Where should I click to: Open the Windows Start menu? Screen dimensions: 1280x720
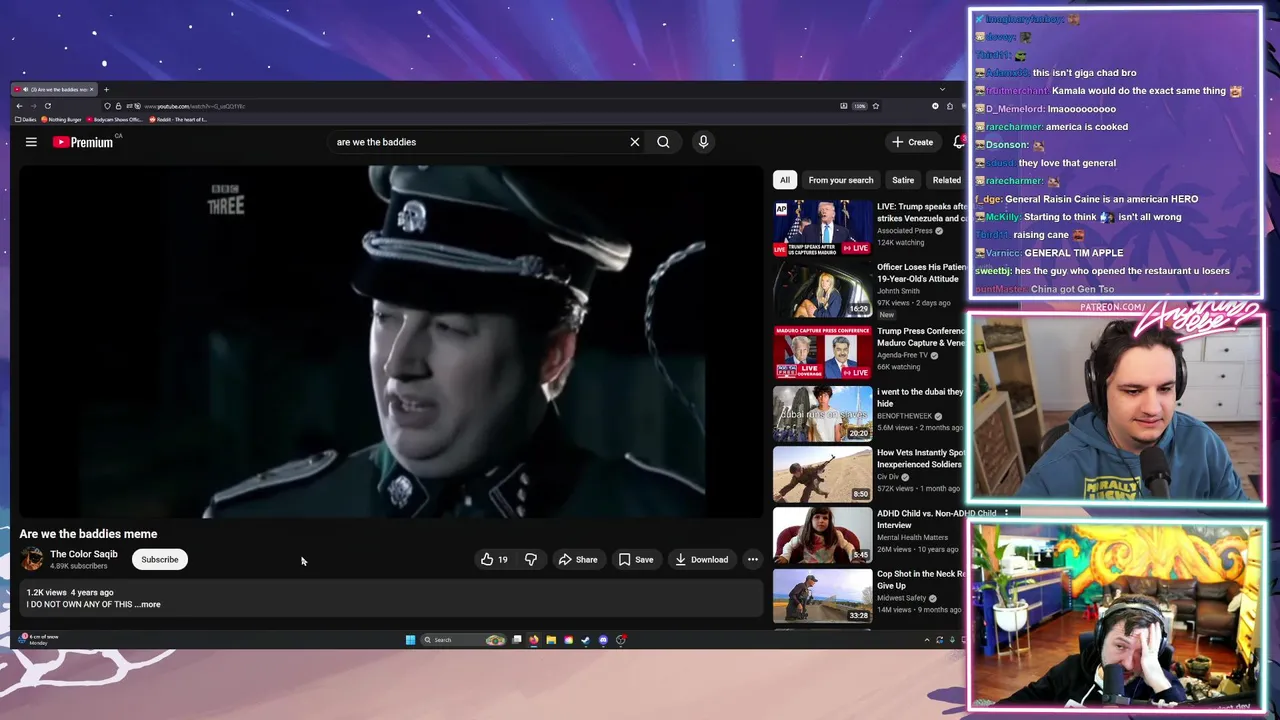point(410,640)
